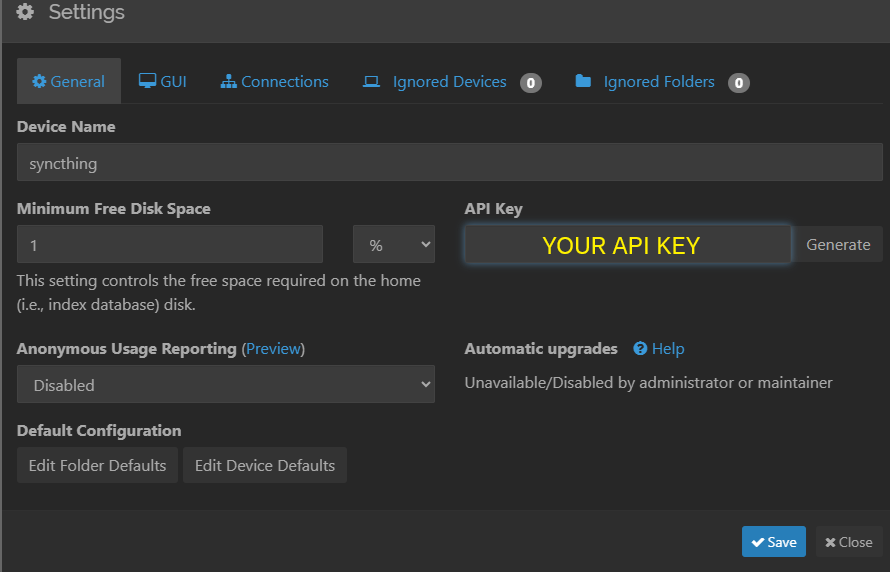The image size is (890, 572).
Task: Open the disk space unit dropdown
Action: click(393, 245)
